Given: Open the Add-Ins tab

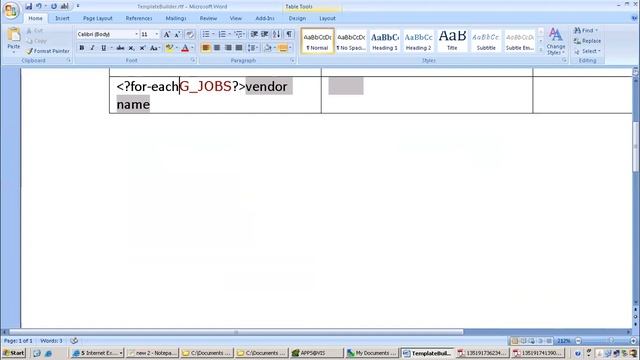Looking at the screenshot, I should tap(265, 18).
